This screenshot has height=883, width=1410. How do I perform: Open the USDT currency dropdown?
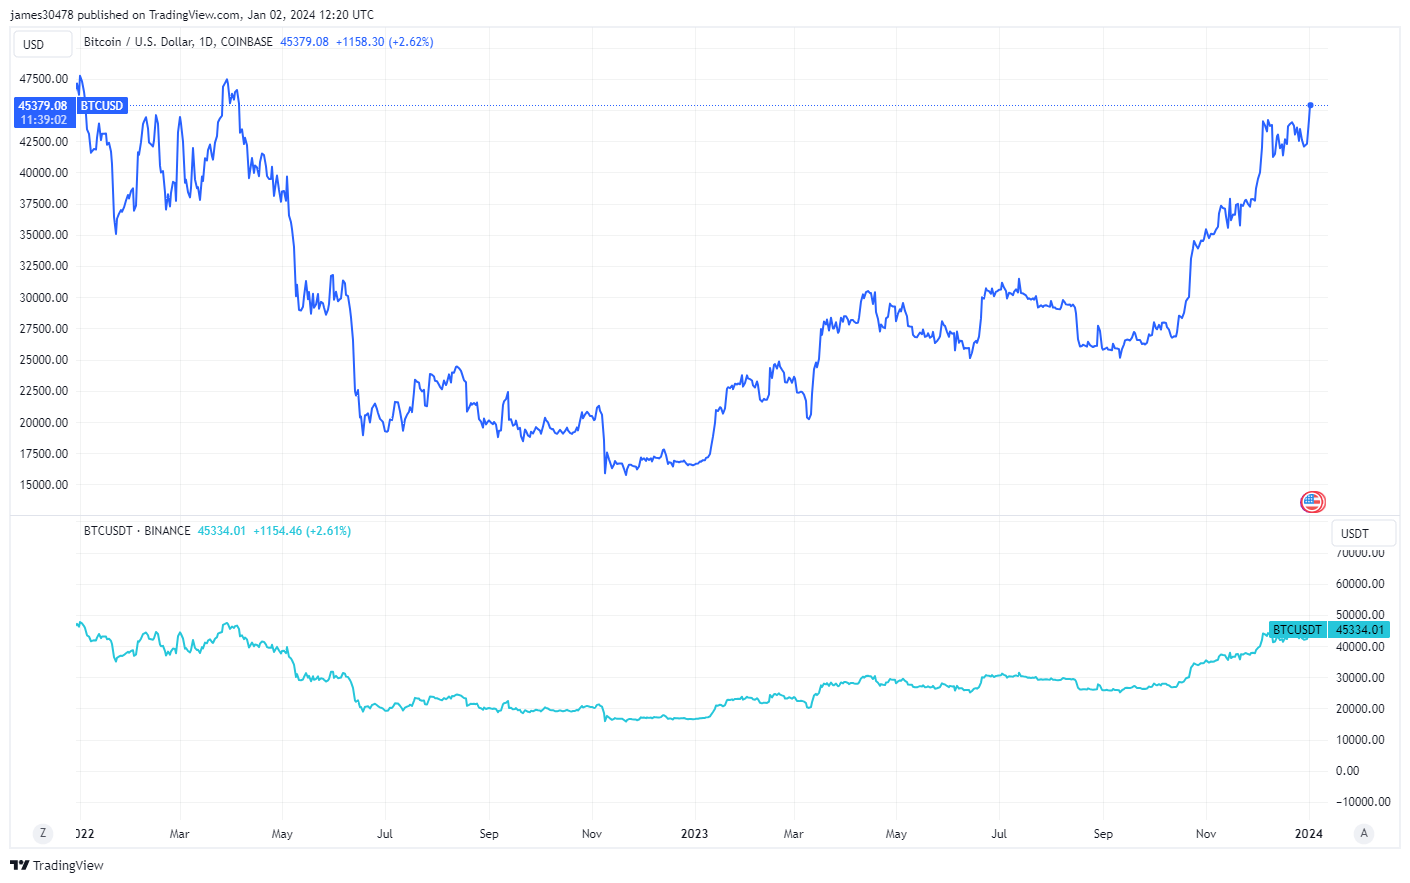tap(1363, 533)
